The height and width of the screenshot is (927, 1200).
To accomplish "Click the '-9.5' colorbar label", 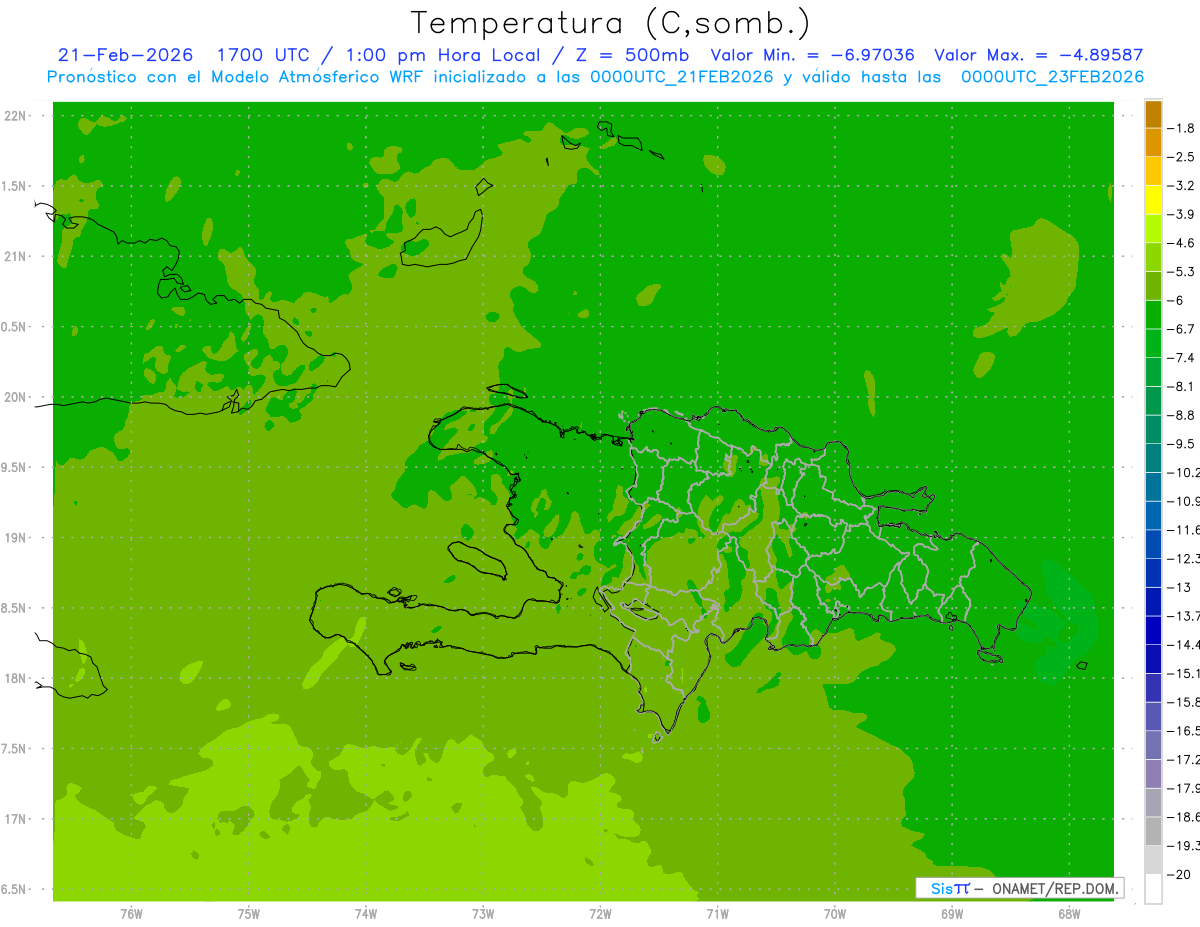I will pos(1183,444).
